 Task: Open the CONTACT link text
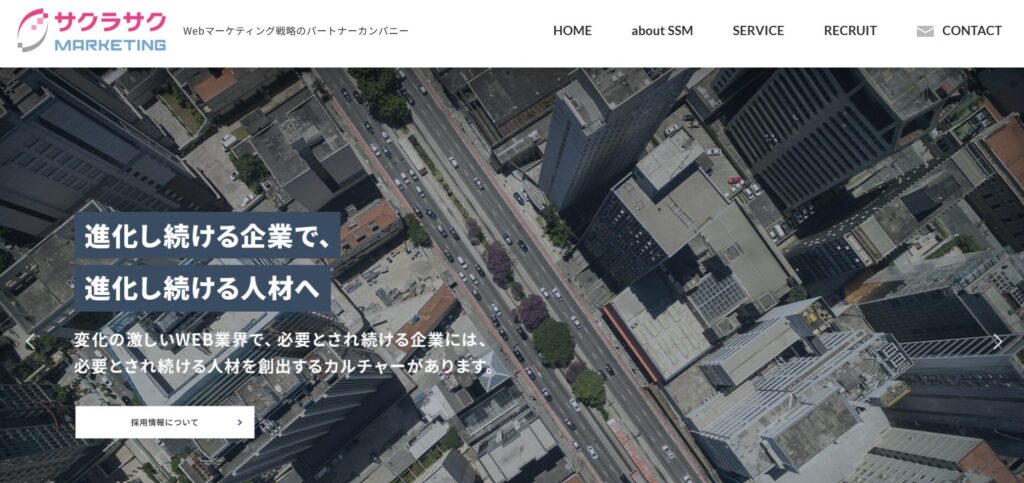(971, 31)
